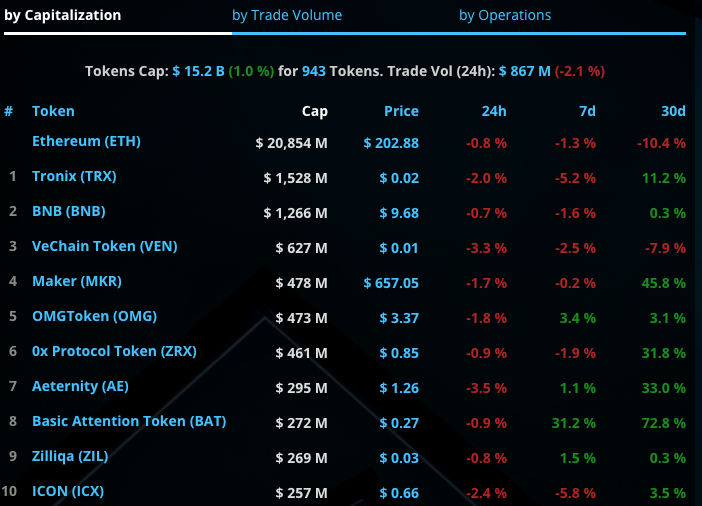Open the ICON (ICX) token link

point(68,492)
